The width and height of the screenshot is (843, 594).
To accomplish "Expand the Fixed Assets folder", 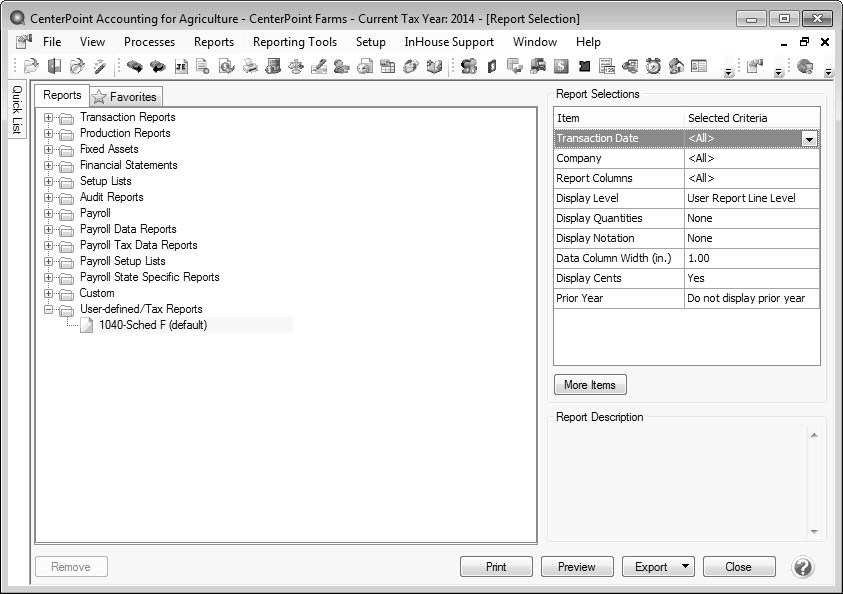I will pyautogui.click(x=48, y=149).
